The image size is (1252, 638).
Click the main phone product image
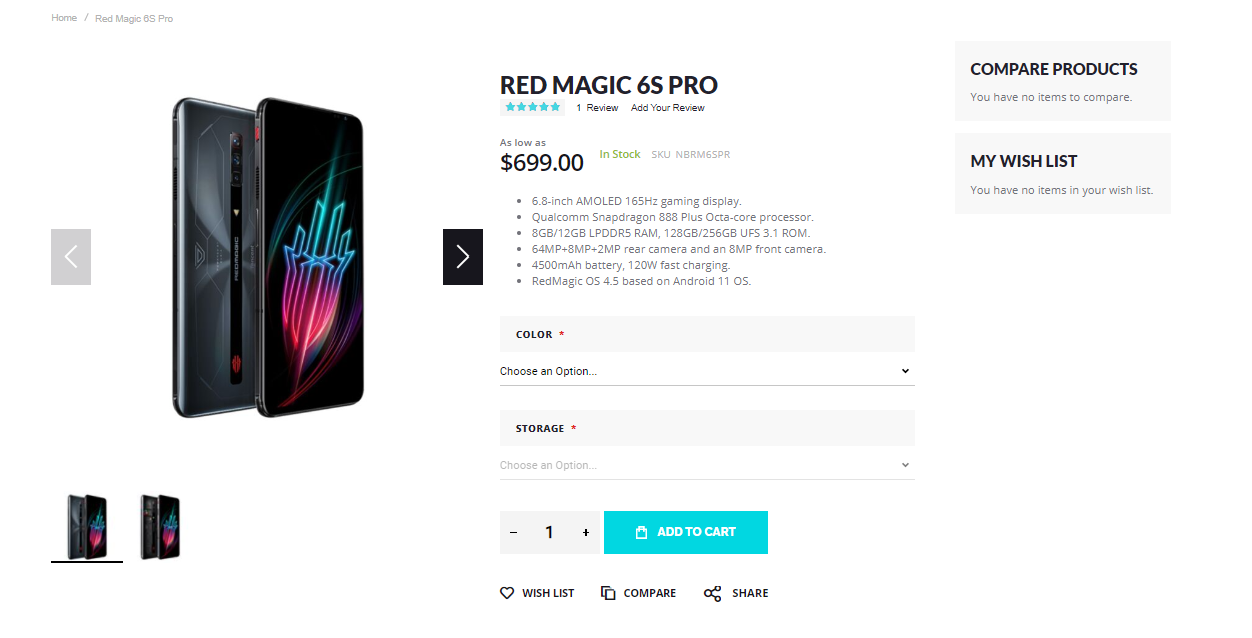[267, 257]
